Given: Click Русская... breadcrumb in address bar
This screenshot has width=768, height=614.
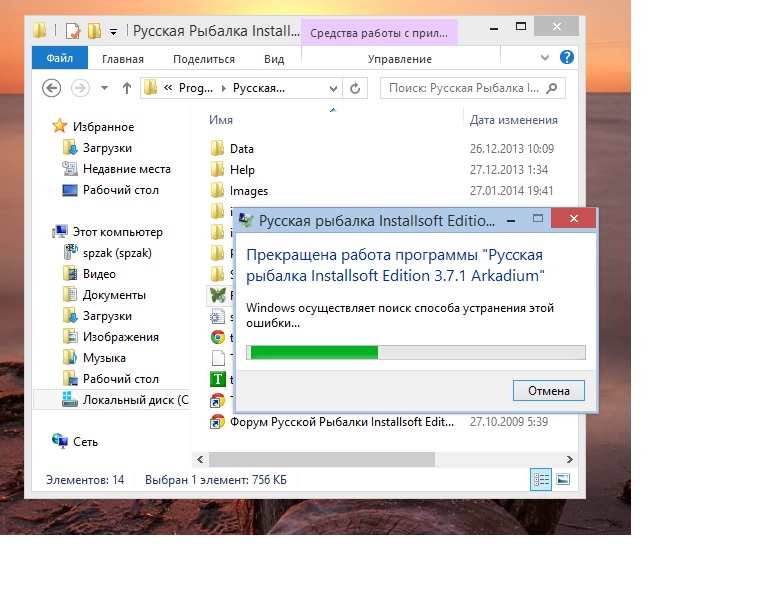Looking at the screenshot, I should tap(259, 88).
